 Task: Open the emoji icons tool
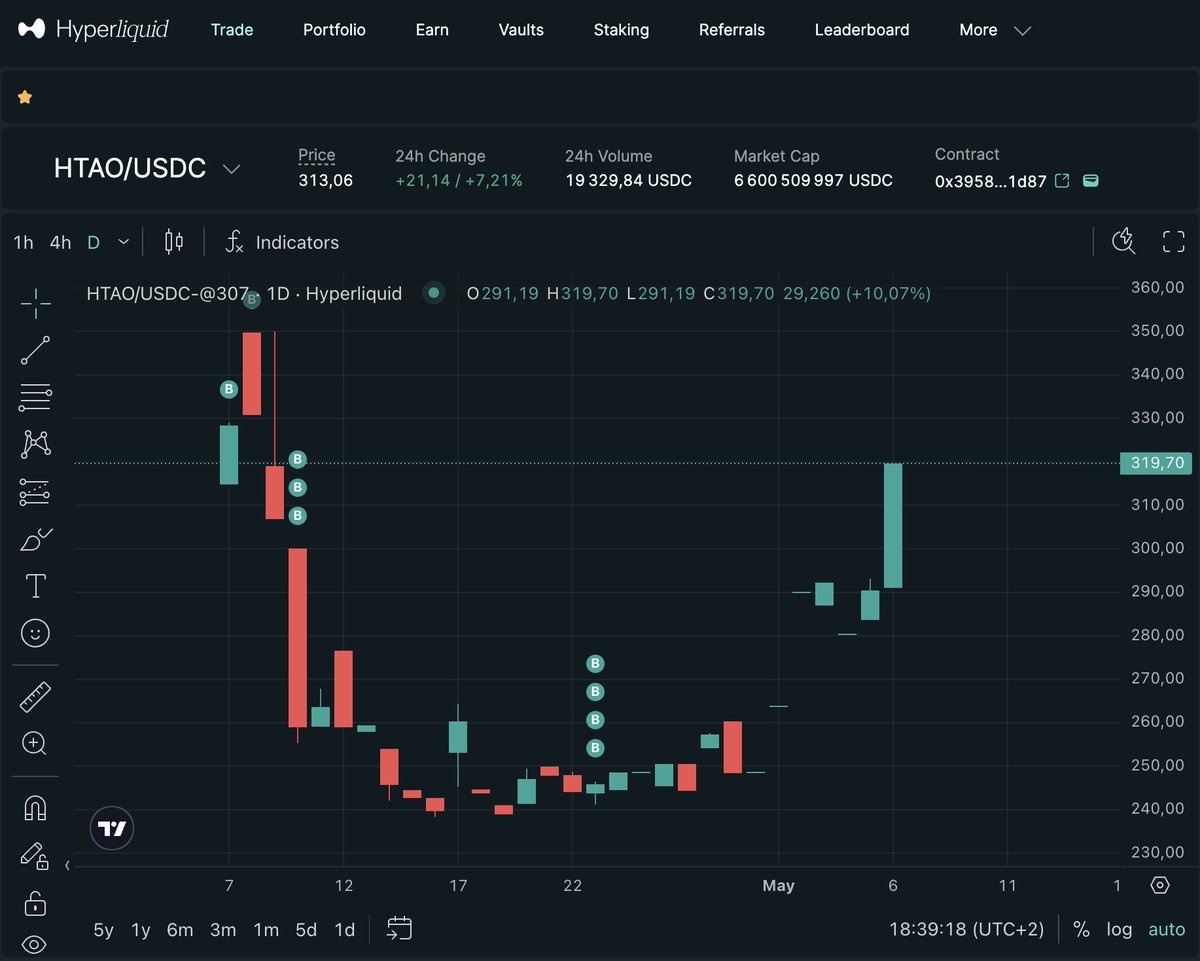(x=36, y=633)
